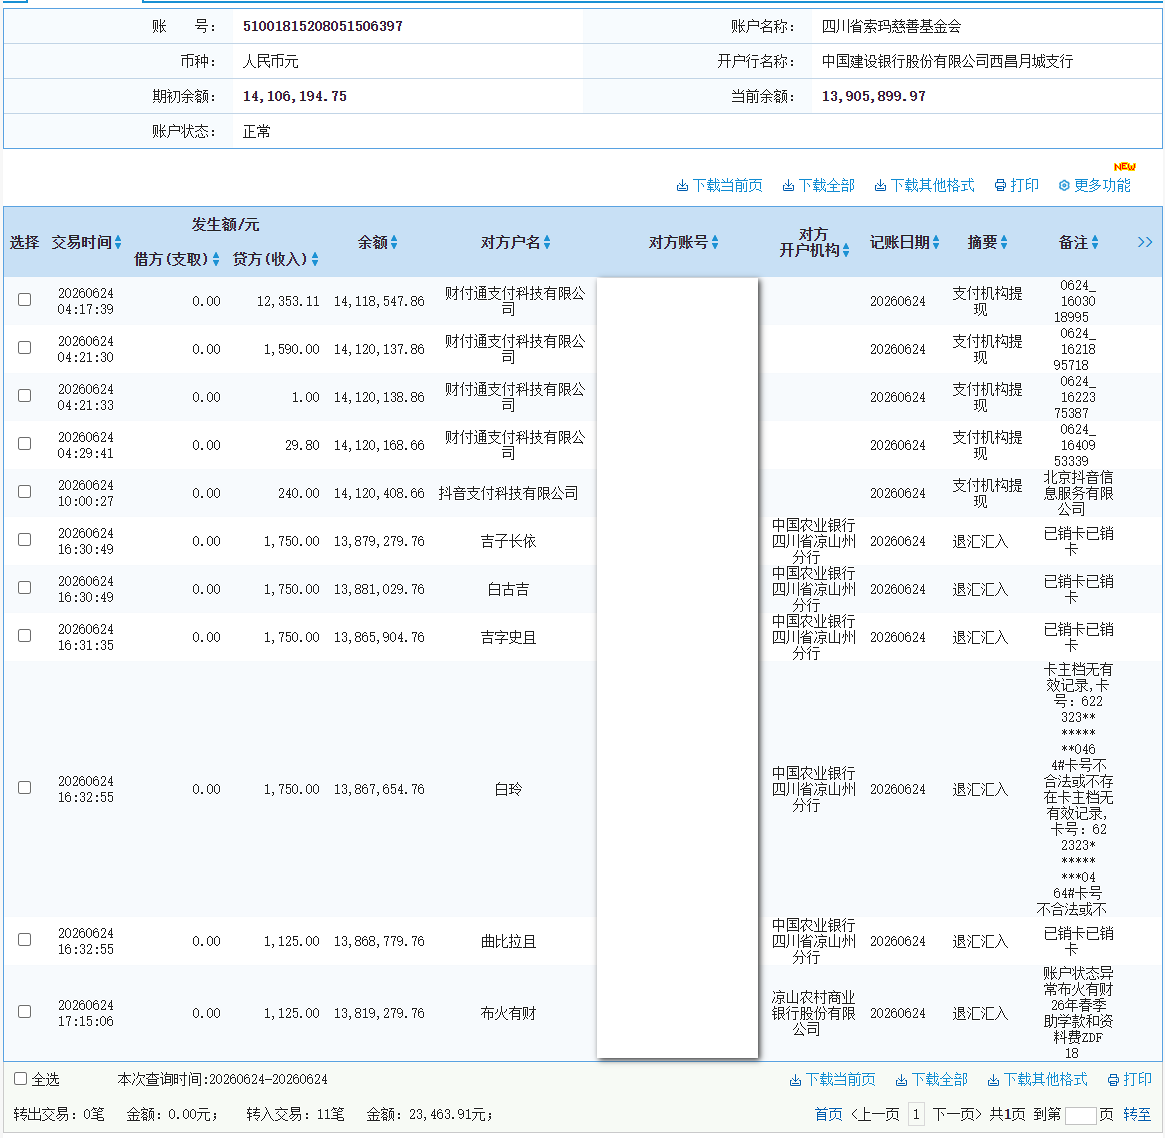Viewport: 1165px width, 1138px height.
Task: Click top 下载全部 link text
Action: click(x=827, y=186)
